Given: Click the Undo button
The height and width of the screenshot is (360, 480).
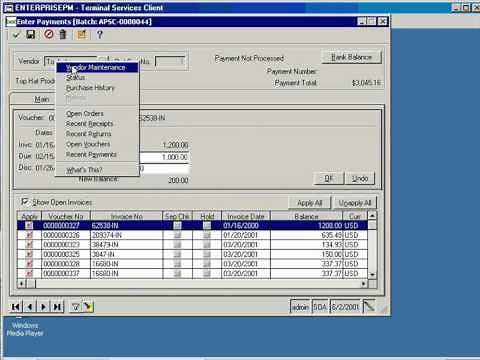Looking at the screenshot, I should [360, 178].
